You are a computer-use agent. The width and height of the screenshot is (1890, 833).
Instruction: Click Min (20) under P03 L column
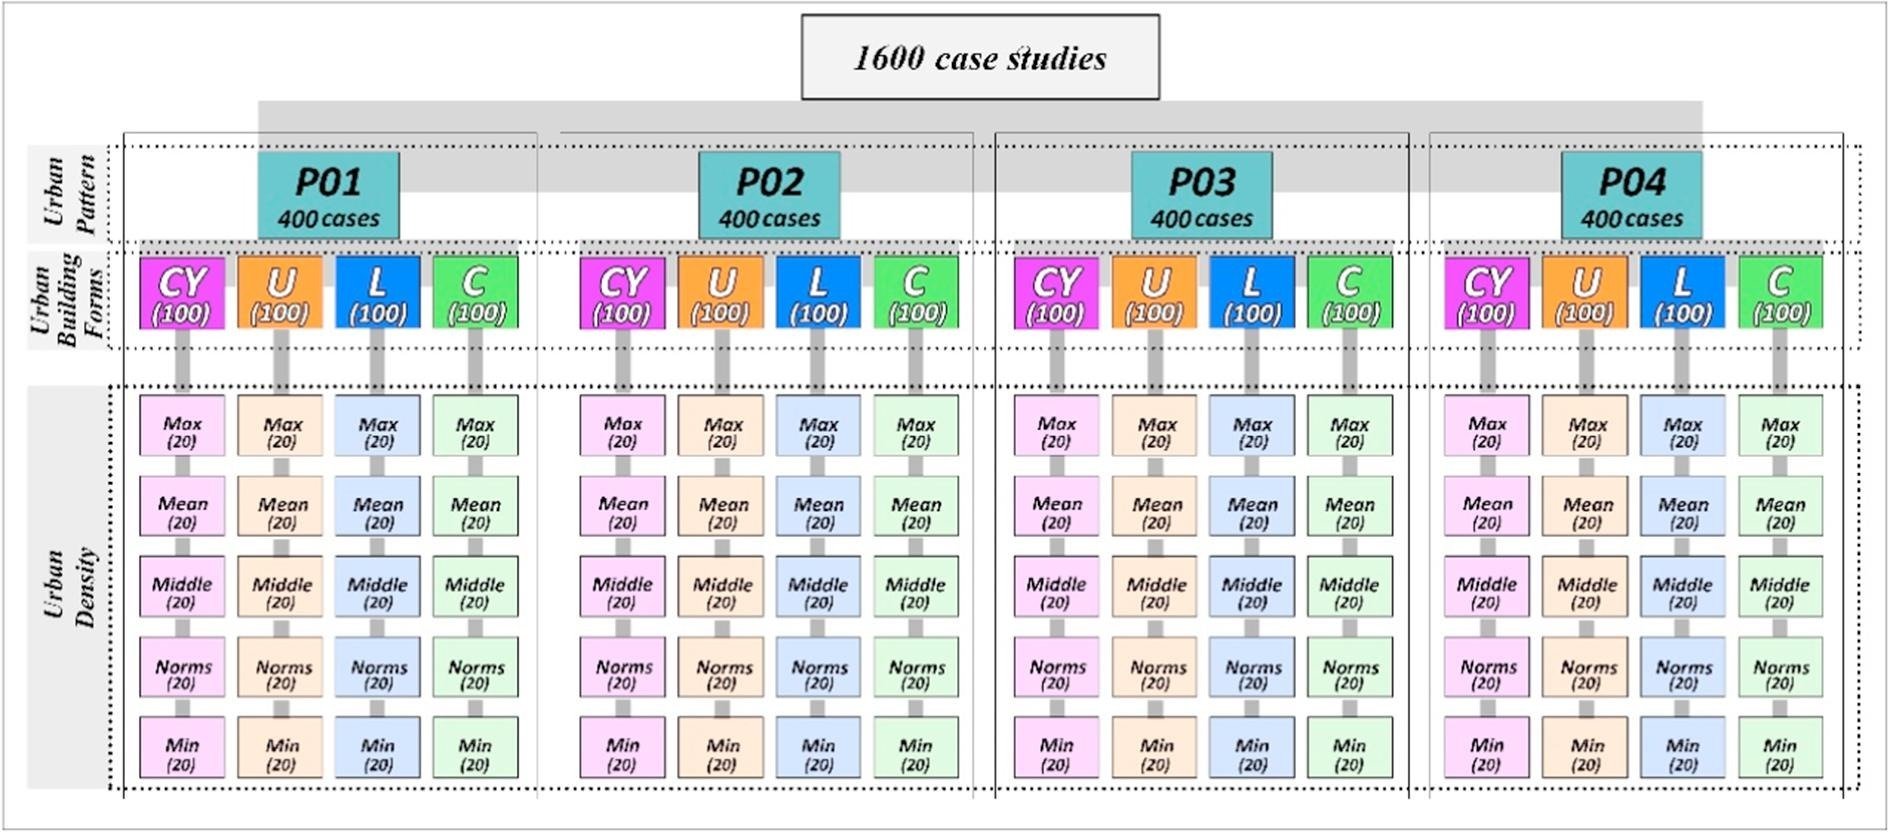coord(1252,747)
